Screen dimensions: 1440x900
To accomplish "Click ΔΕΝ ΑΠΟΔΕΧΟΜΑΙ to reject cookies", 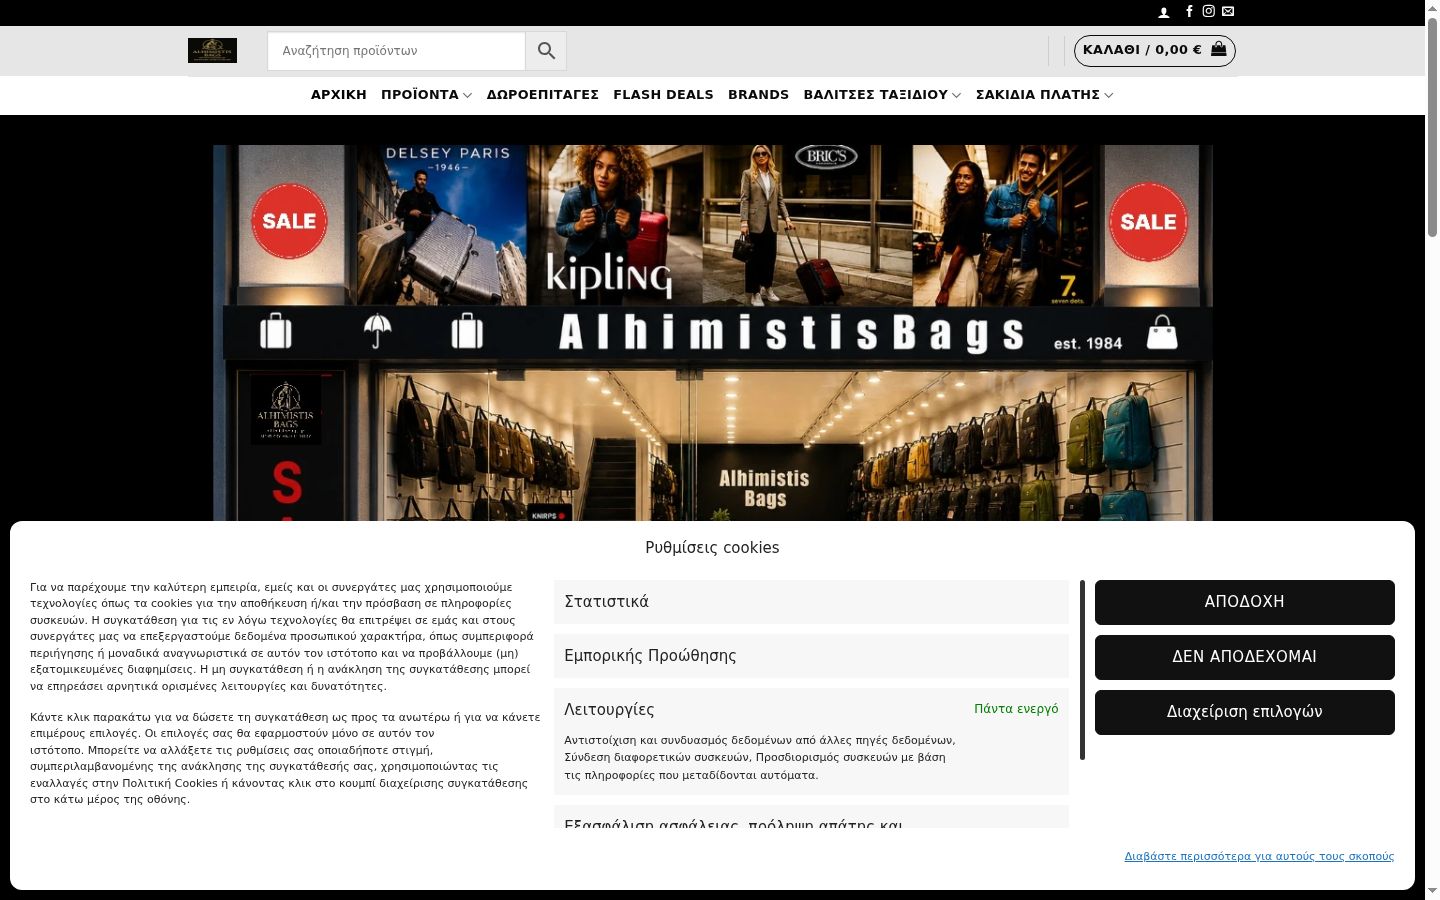I will coord(1245,657).
